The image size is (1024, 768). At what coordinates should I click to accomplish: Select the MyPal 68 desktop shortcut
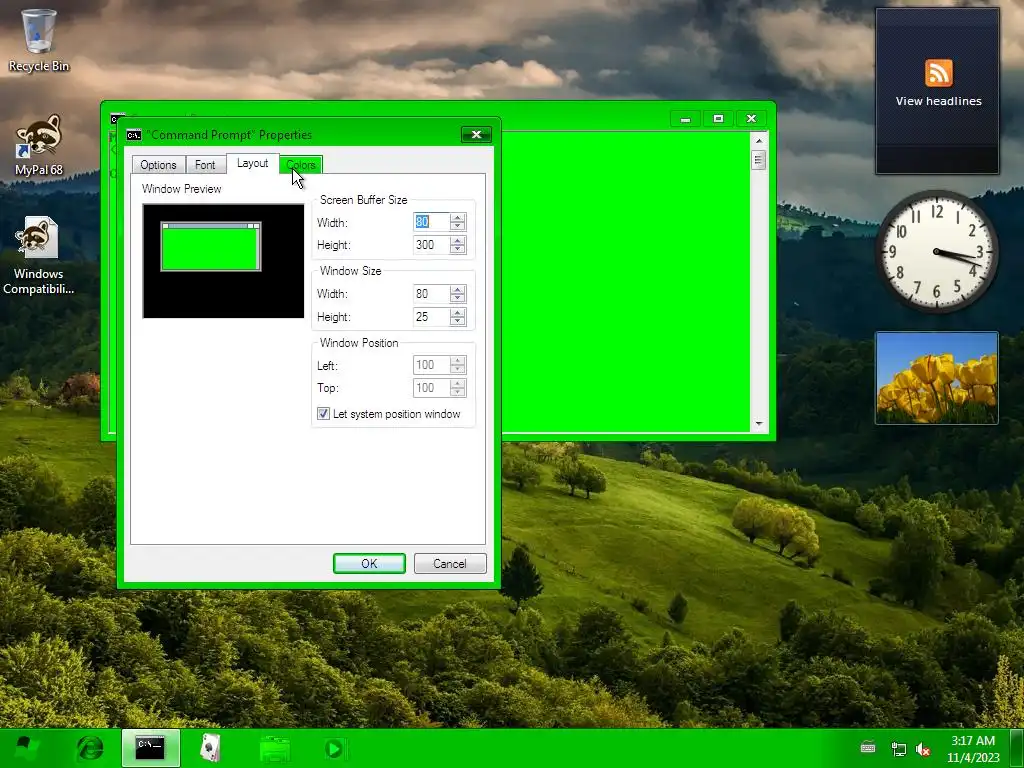pos(39,145)
